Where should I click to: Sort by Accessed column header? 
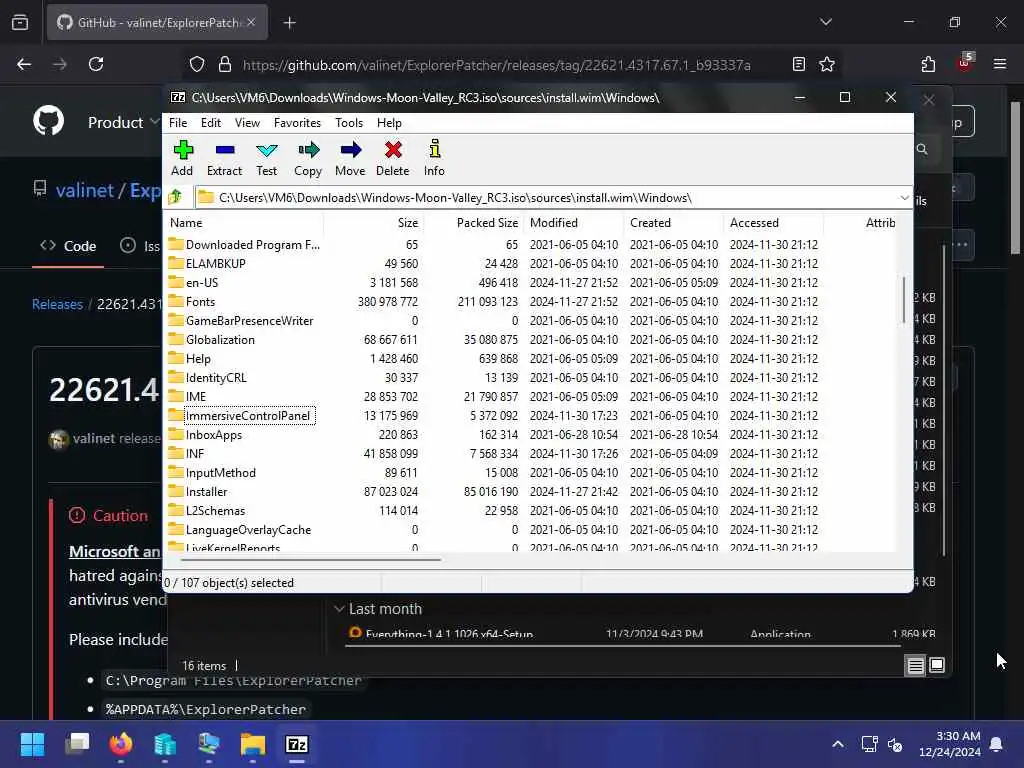coord(773,223)
